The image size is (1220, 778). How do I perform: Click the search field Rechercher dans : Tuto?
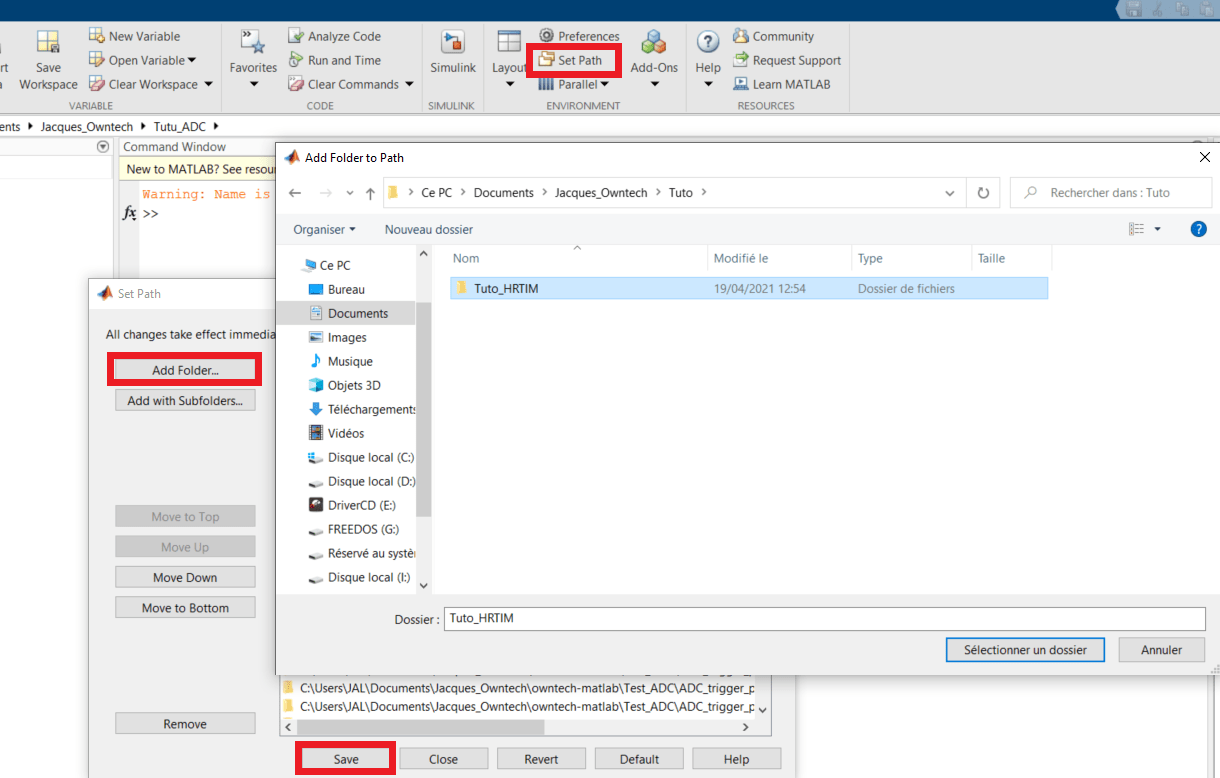coord(1110,193)
